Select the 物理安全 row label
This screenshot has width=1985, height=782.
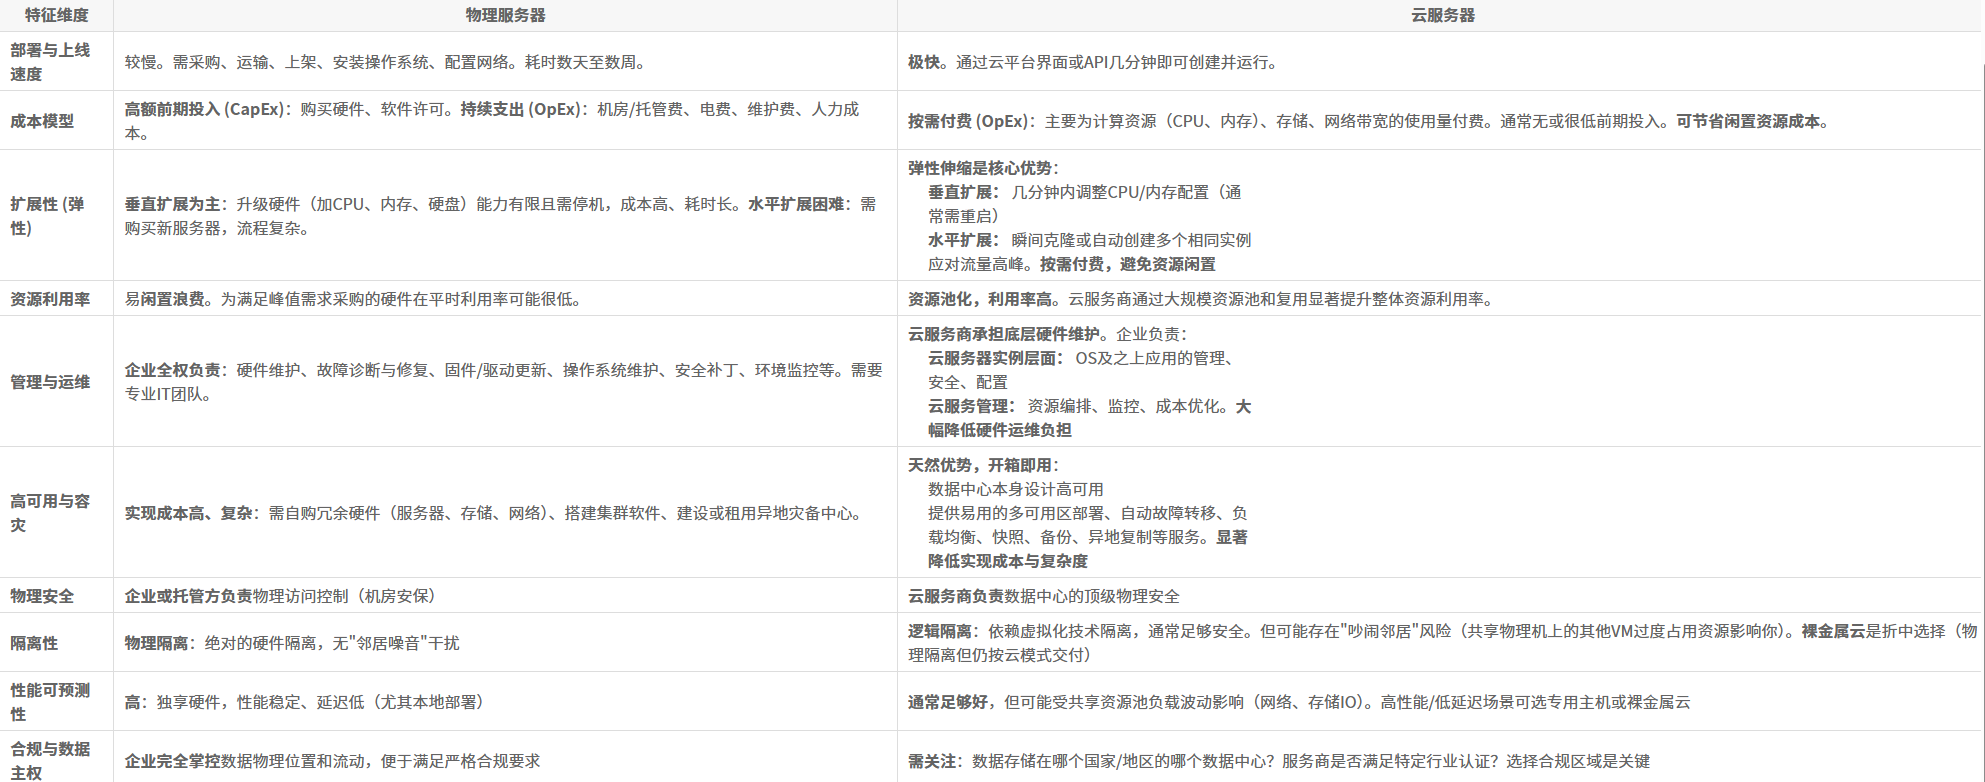click(42, 596)
